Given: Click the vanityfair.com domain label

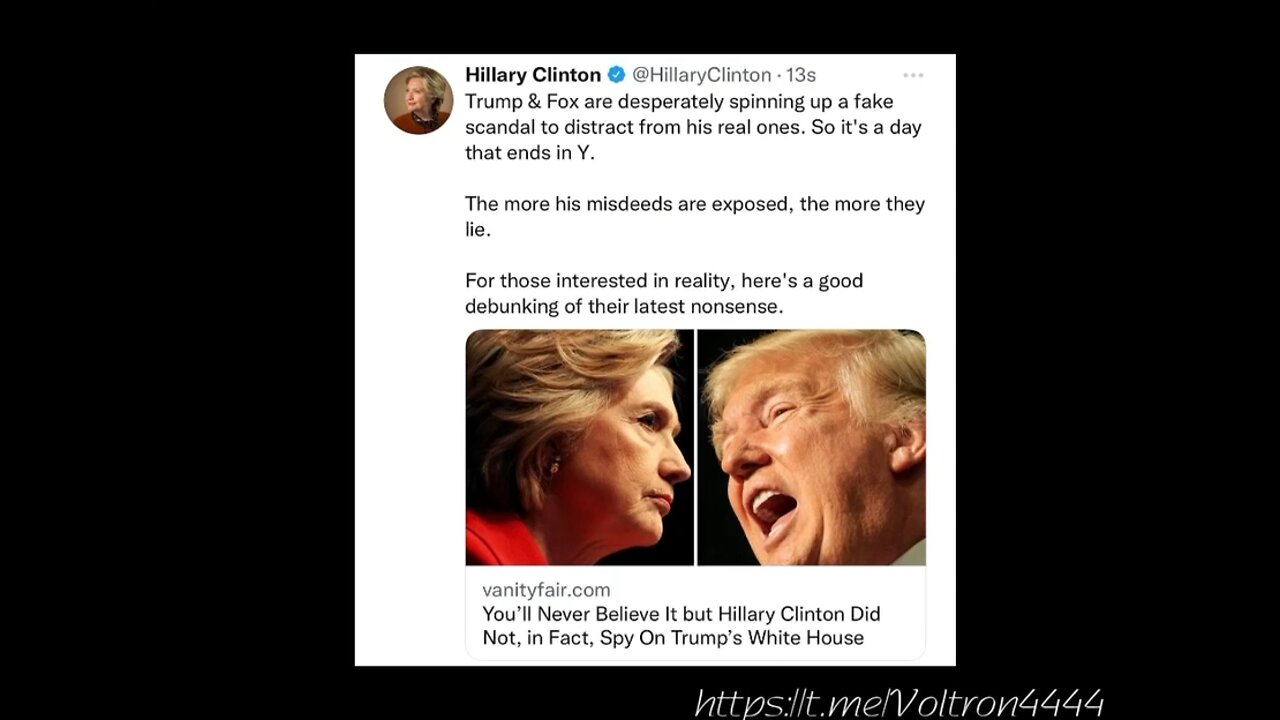Looking at the screenshot, I should pyautogui.click(x=546, y=590).
